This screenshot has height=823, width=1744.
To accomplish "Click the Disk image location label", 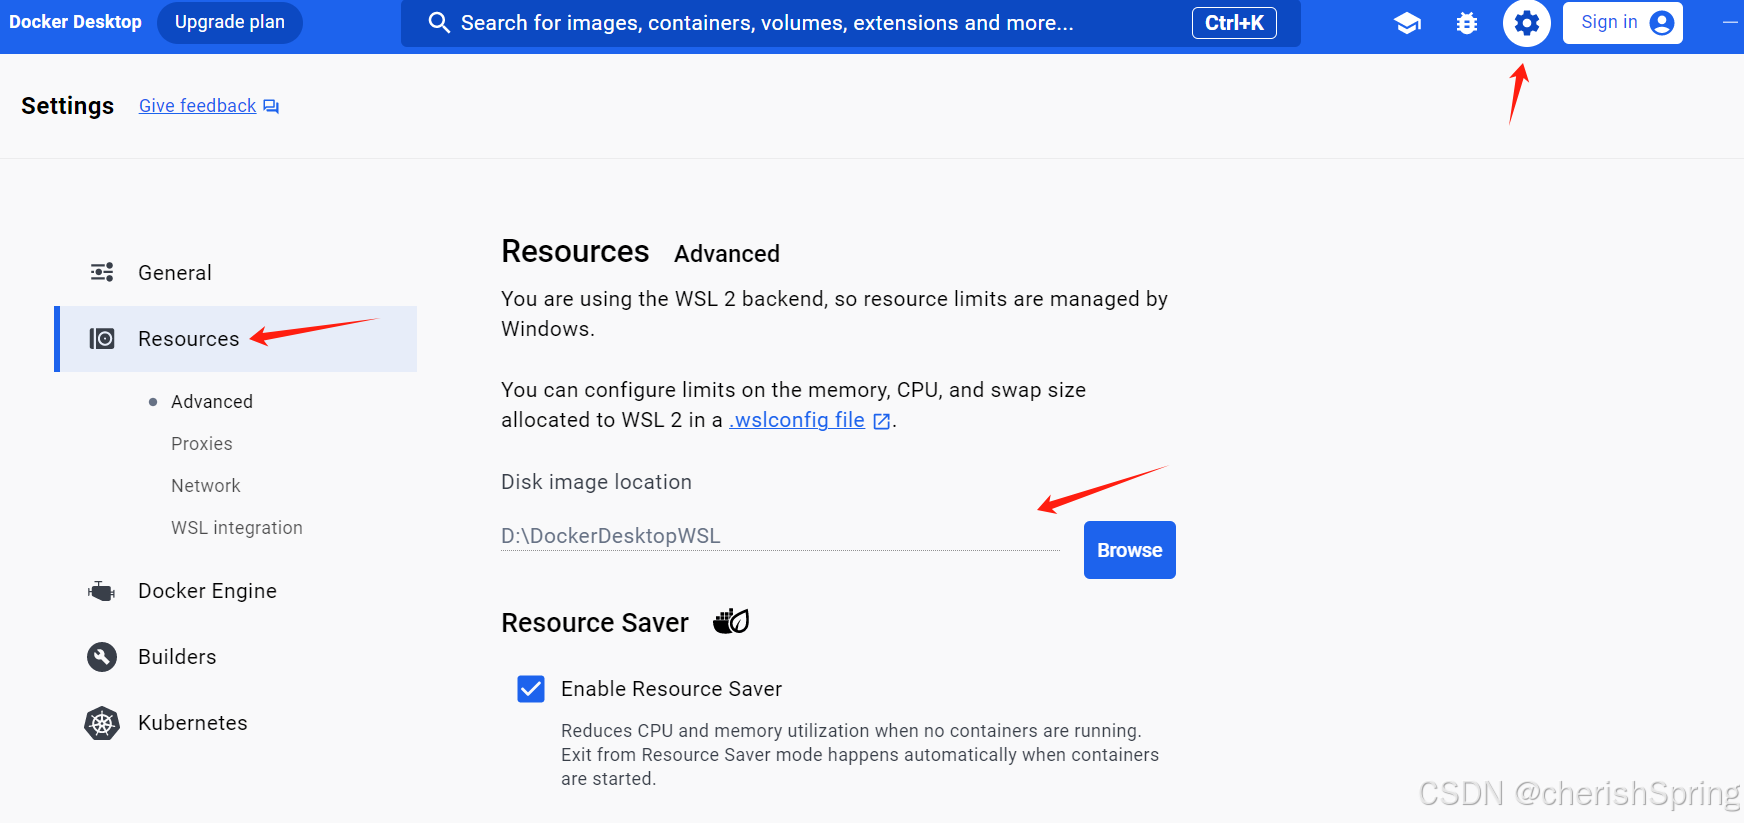I will click(x=596, y=482).
